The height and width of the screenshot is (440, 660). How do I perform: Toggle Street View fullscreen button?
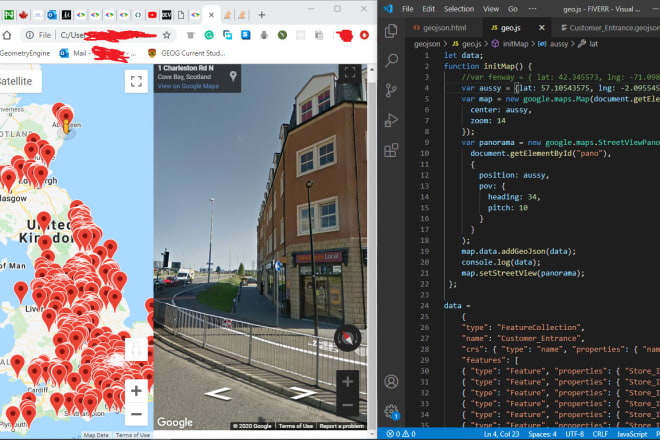(350, 72)
